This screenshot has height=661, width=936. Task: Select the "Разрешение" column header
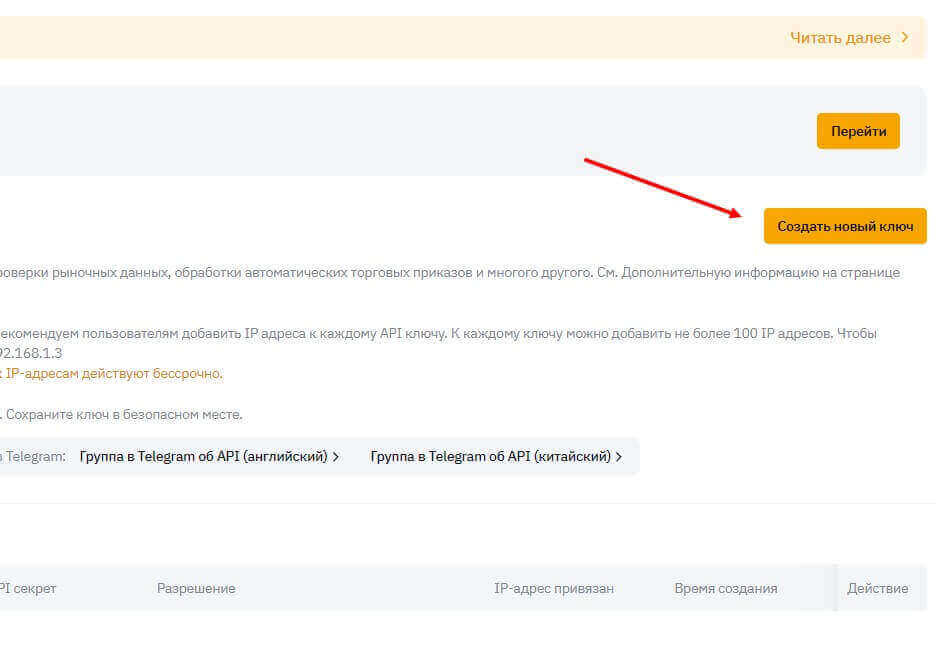pyautogui.click(x=196, y=588)
